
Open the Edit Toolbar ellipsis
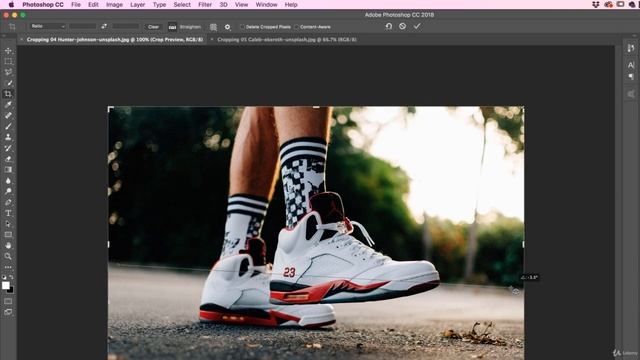point(8,267)
